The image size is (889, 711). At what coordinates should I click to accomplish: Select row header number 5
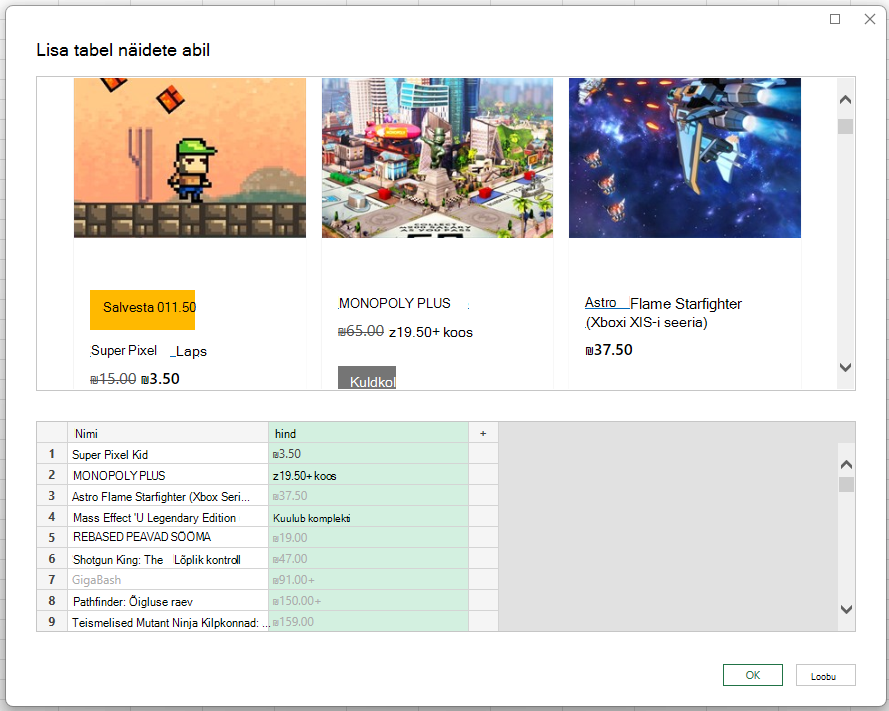click(52, 538)
